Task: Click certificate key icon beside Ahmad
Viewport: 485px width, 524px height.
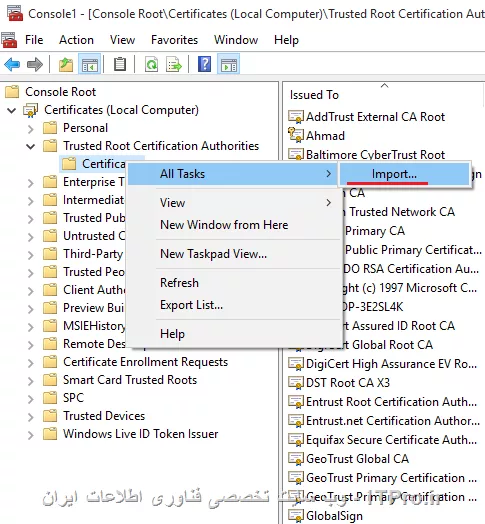Action: click(x=296, y=135)
